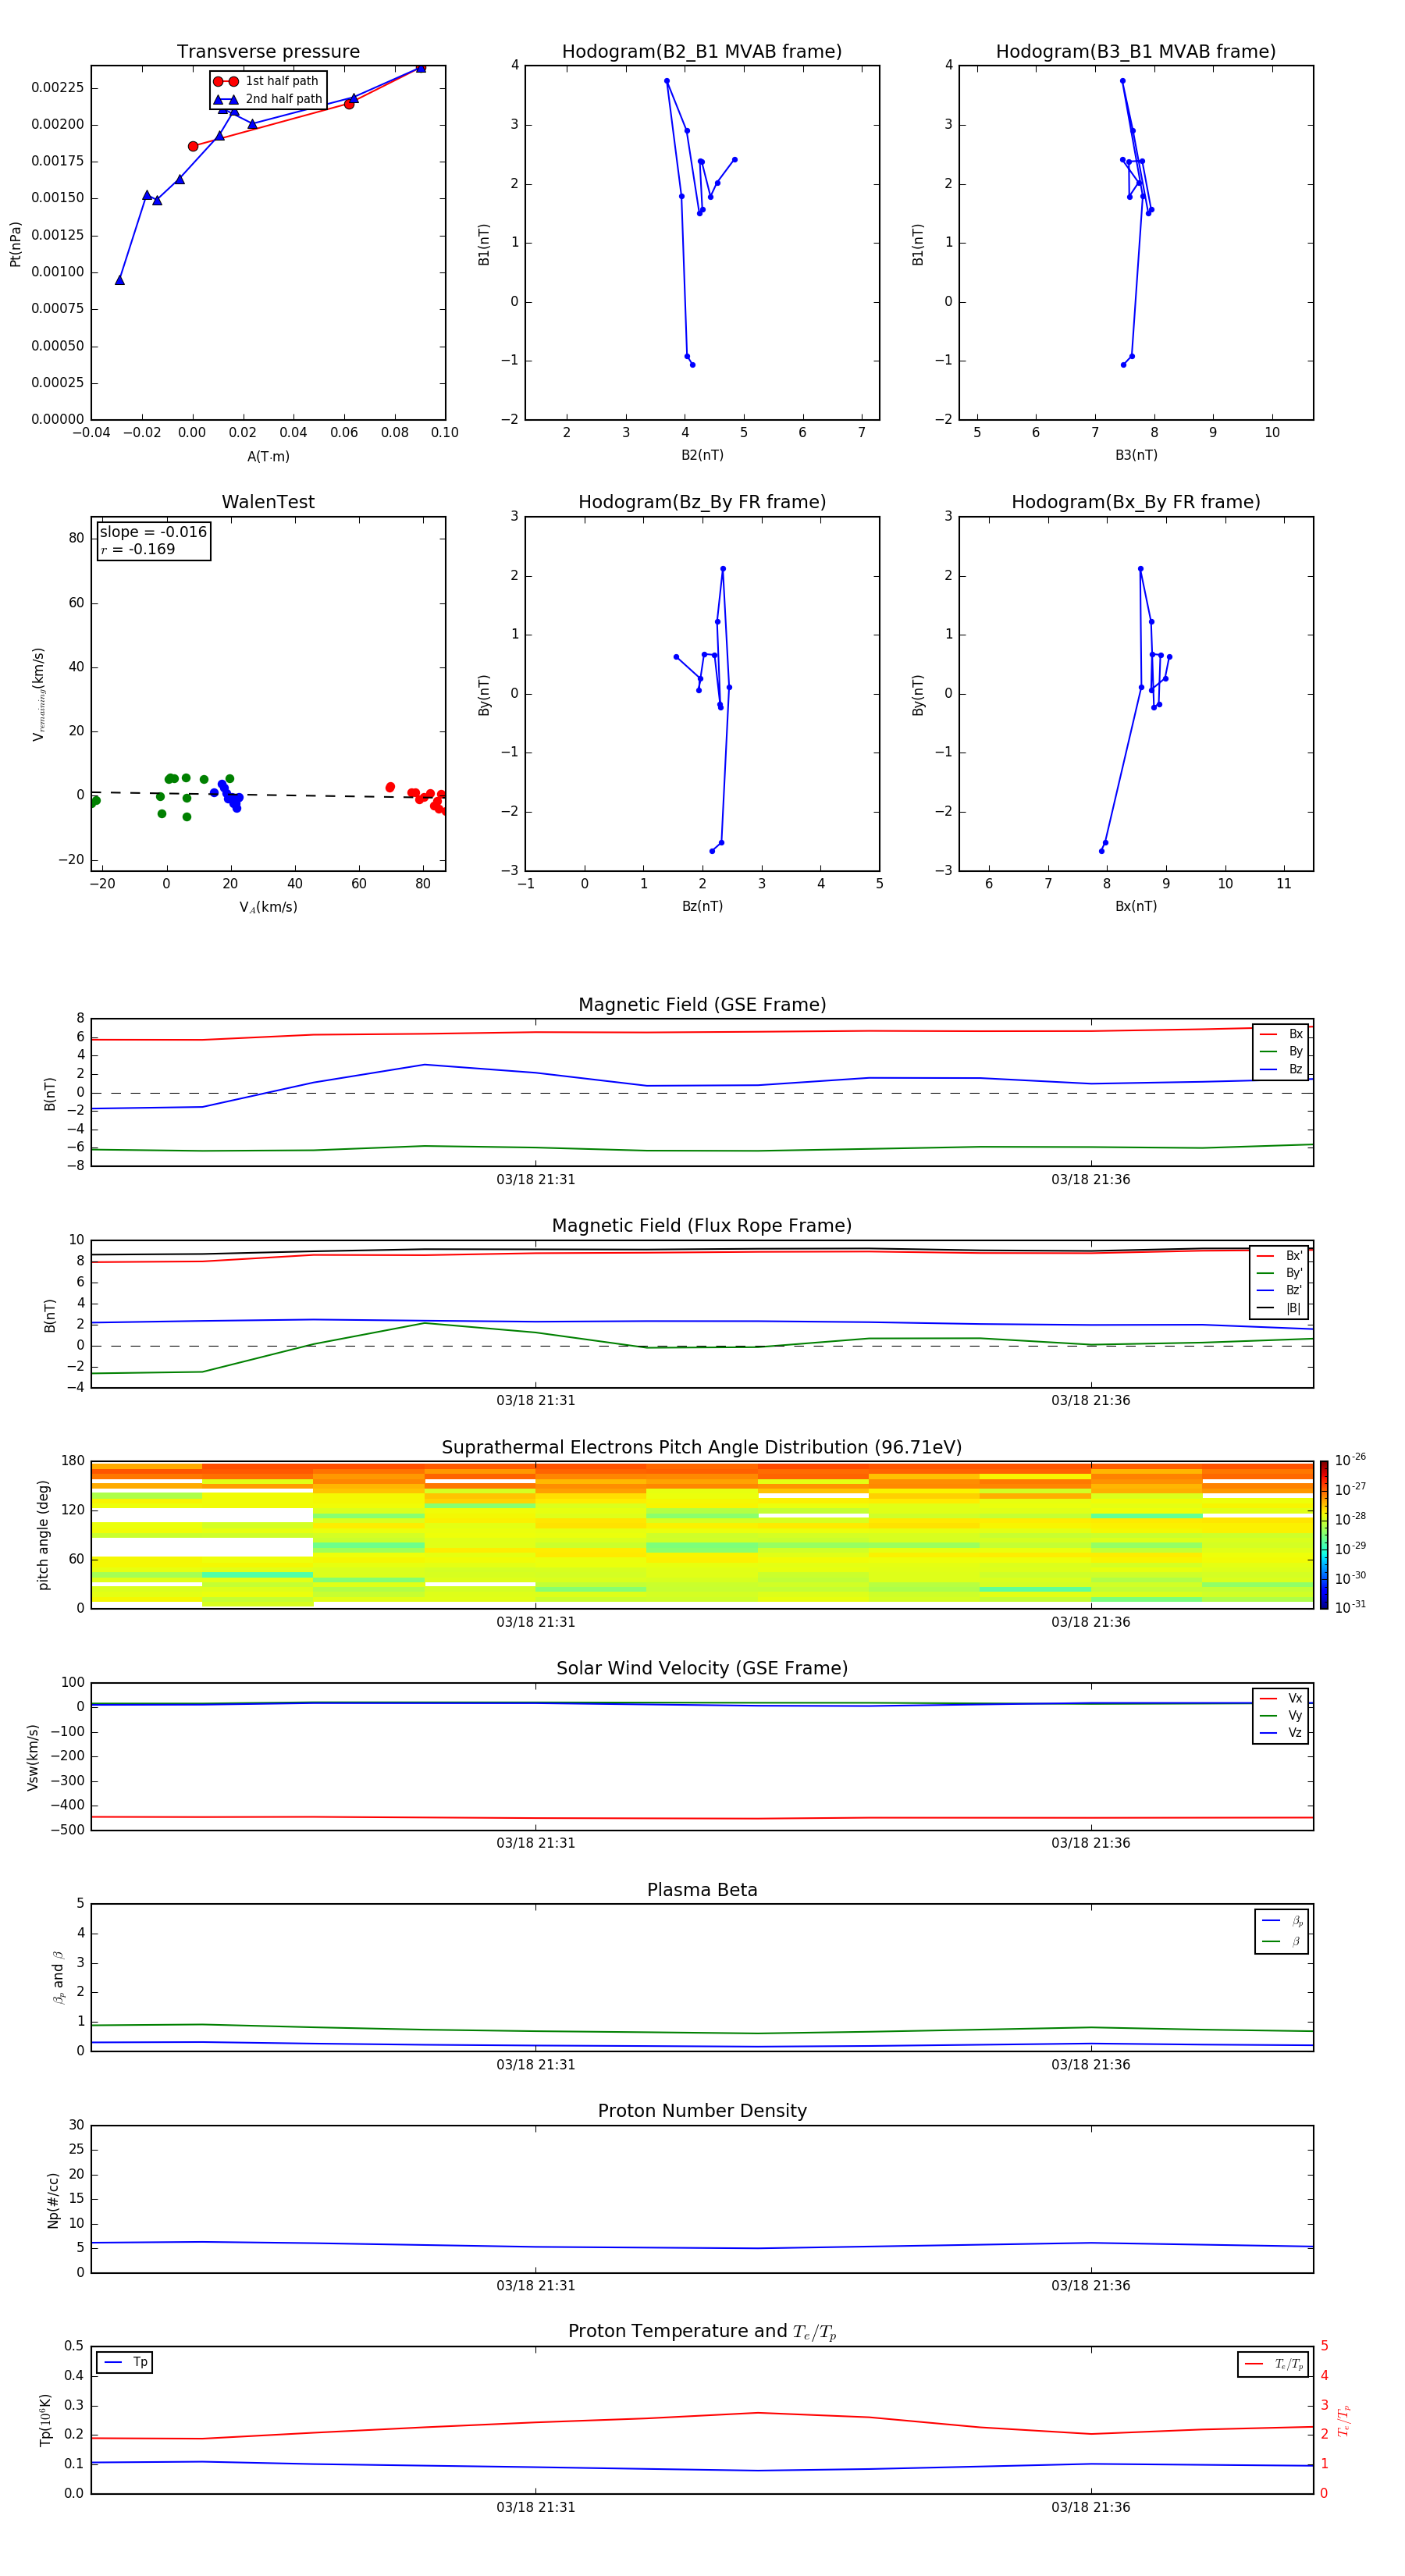Click the 'Vz' velocity legend entry
Image resolution: width=1405 pixels, height=2576 pixels.
coord(1281,1732)
